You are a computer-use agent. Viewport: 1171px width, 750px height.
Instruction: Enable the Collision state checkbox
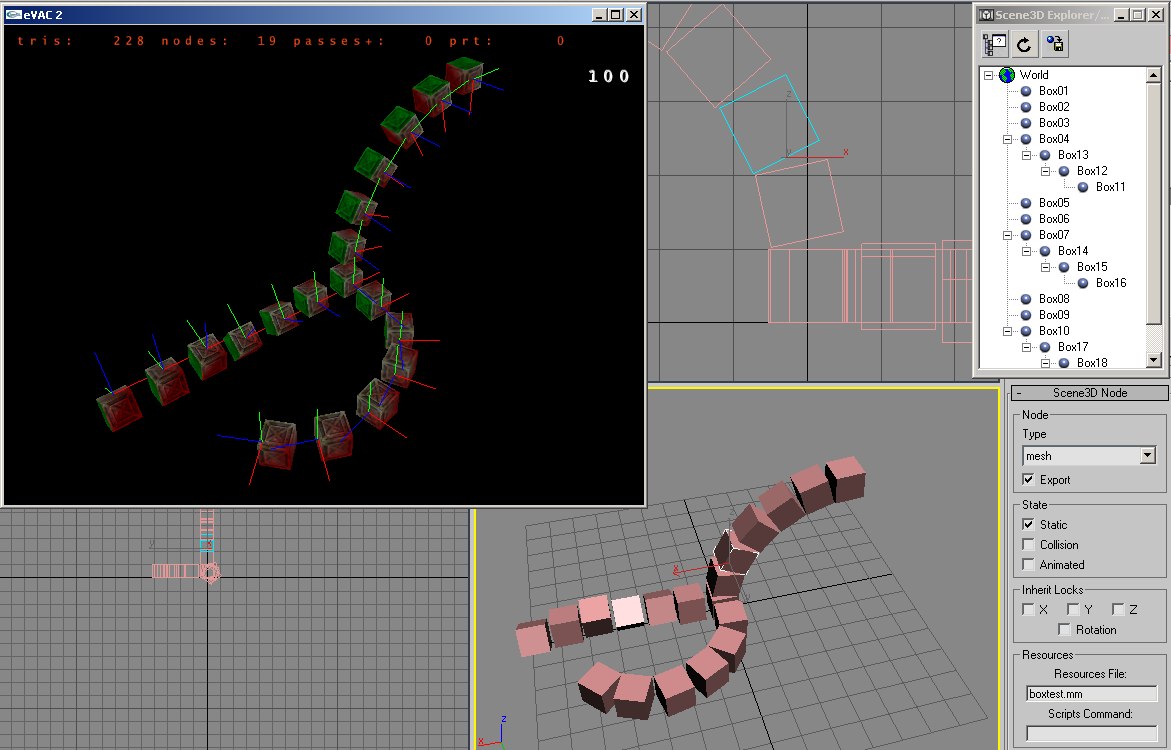[x=1028, y=545]
